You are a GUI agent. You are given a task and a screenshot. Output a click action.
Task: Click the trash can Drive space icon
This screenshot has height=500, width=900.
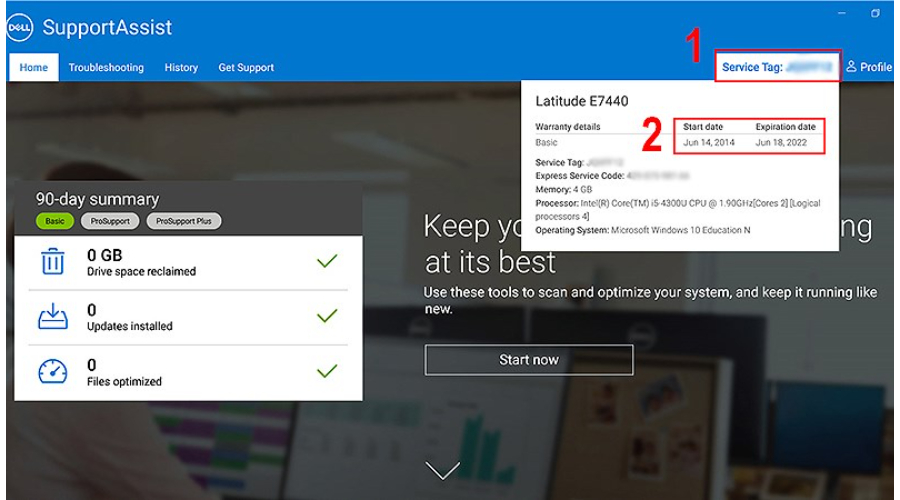point(52,262)
